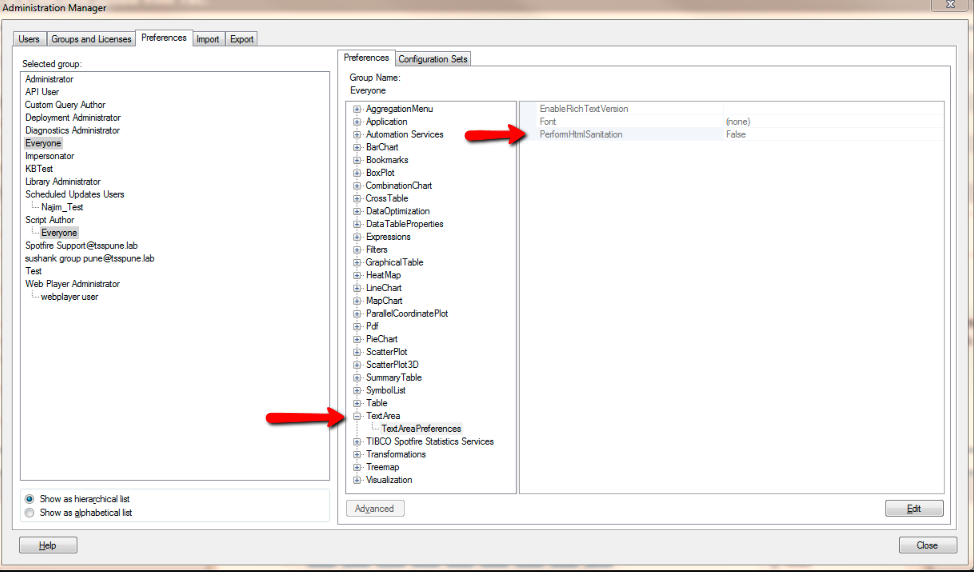Select the Scheduled Updates Users group
This screenshot has width=974, height=572.
[x=75, y=194]
